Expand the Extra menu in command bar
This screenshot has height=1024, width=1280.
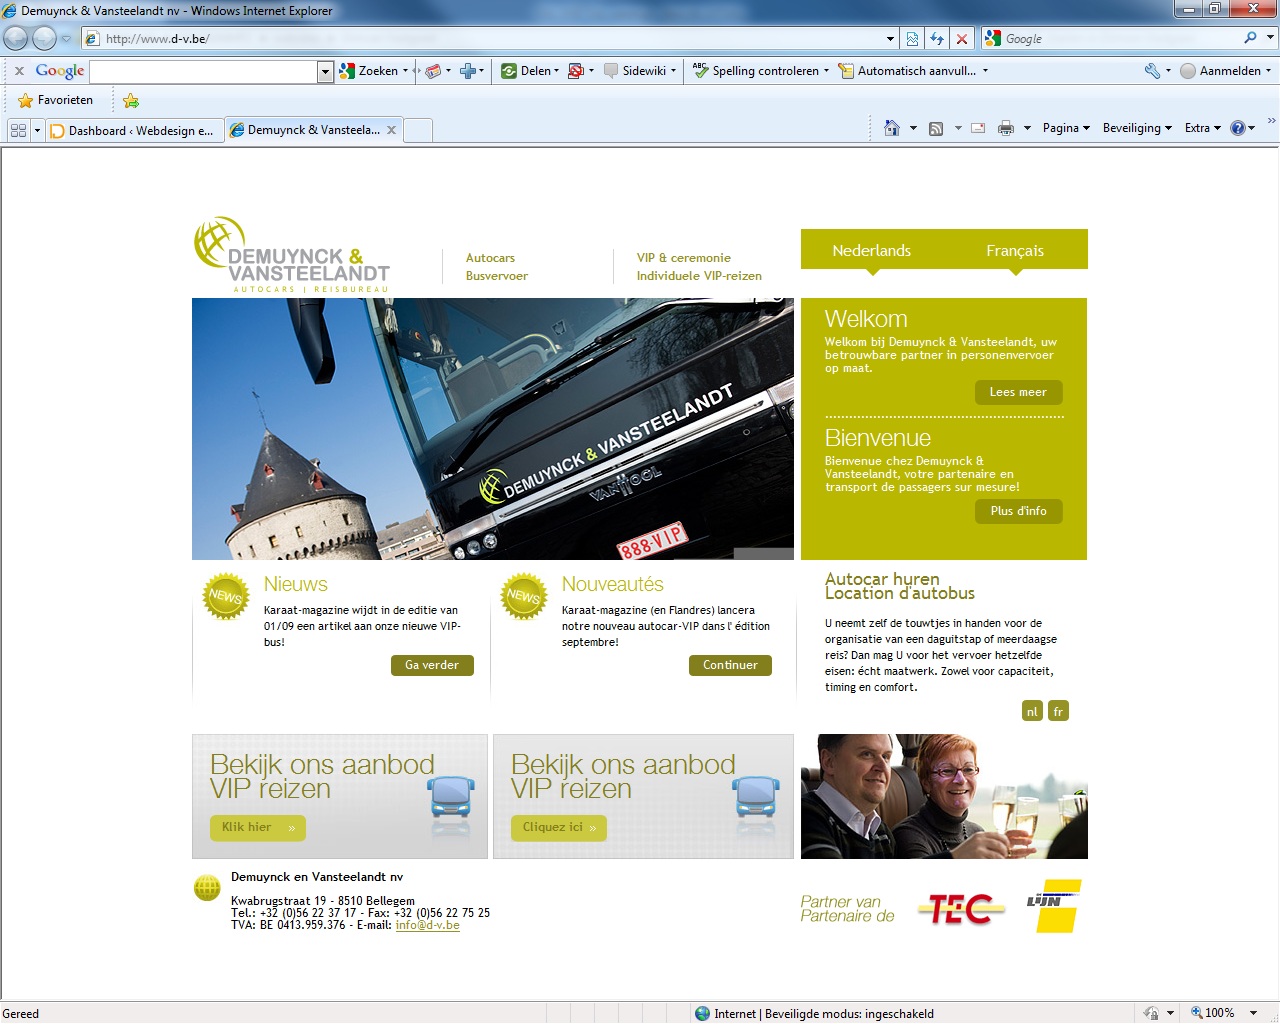point(1202,128)
